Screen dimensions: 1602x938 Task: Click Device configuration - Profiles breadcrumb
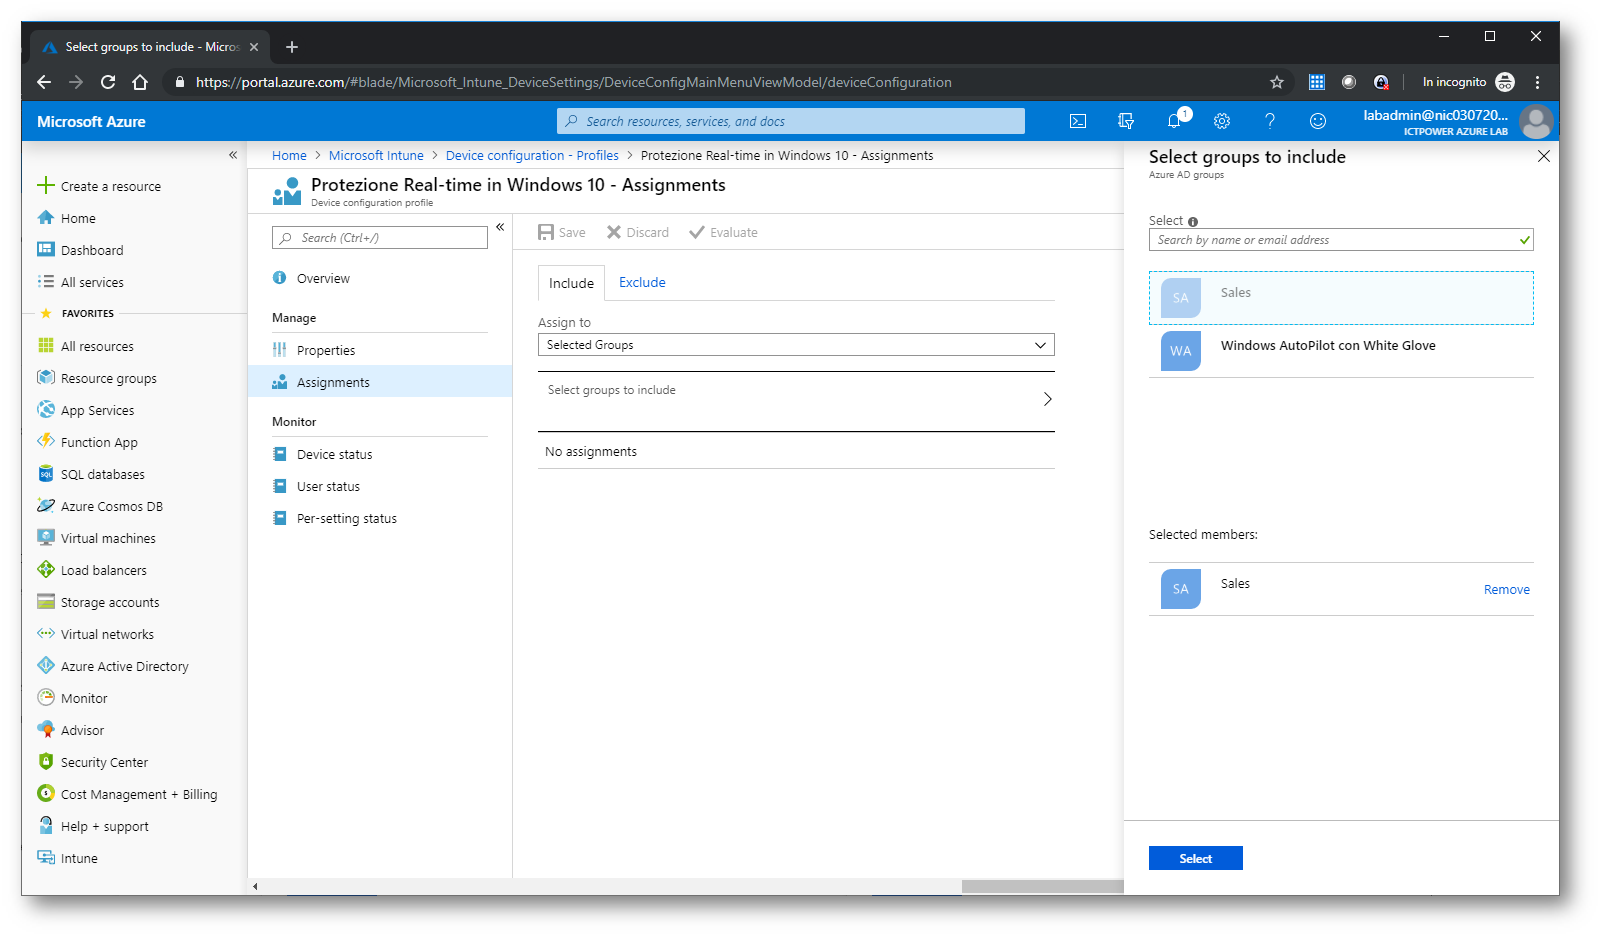click(x=532, y=155)
